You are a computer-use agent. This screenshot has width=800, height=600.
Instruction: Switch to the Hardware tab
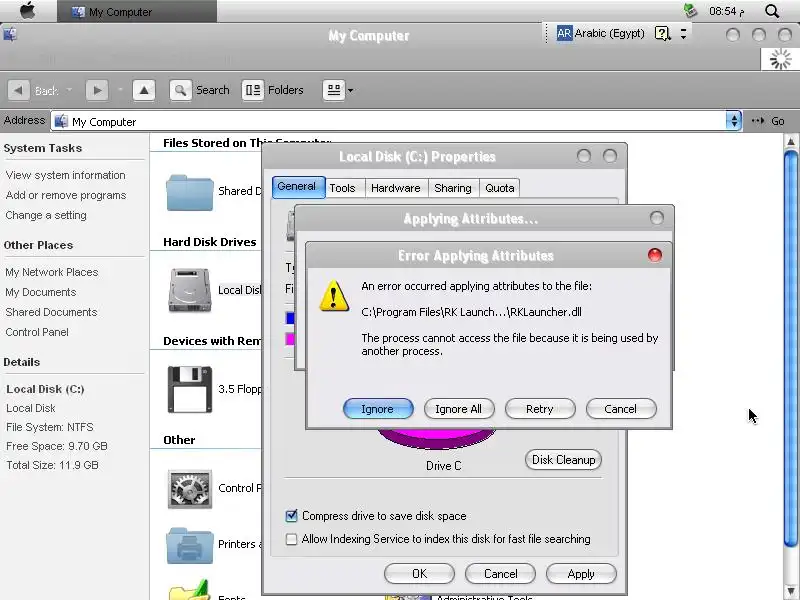(x=396, y=188)
